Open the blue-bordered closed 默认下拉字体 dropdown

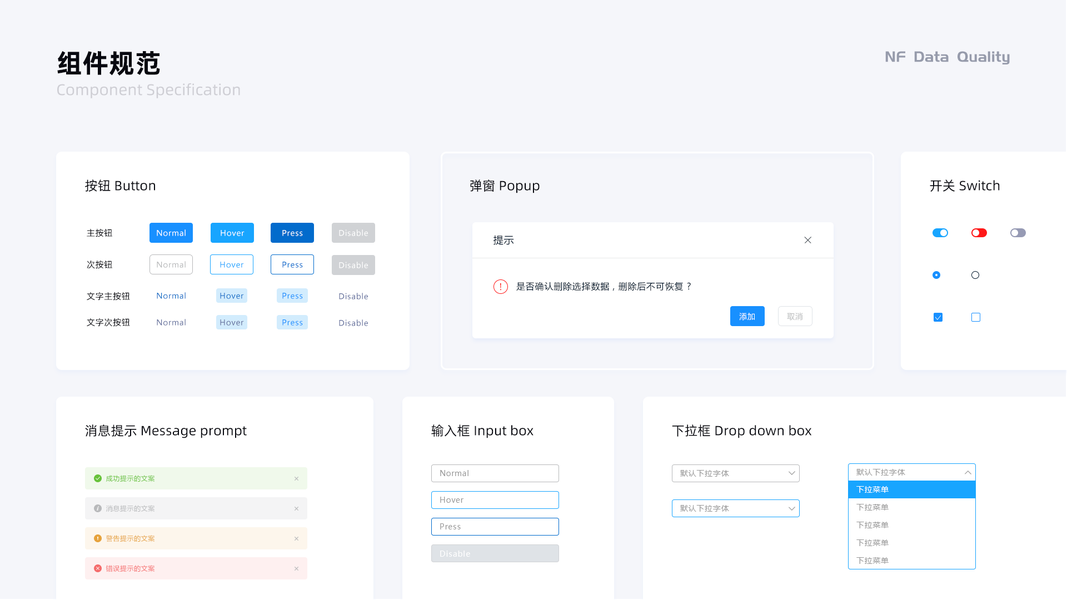(x=736, y=508)
